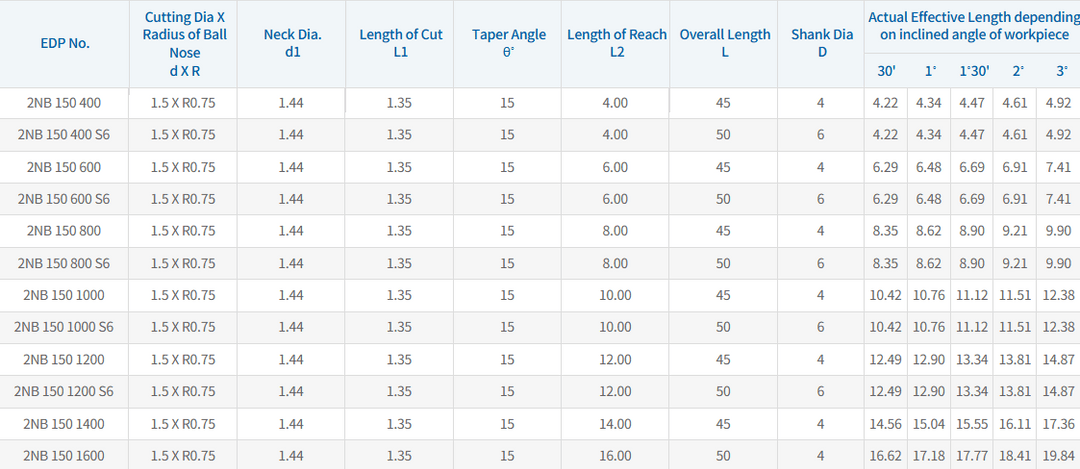Screen dimensions: 1080x469
Task: Select the Taper Angle column header
Action: (508, 43)
